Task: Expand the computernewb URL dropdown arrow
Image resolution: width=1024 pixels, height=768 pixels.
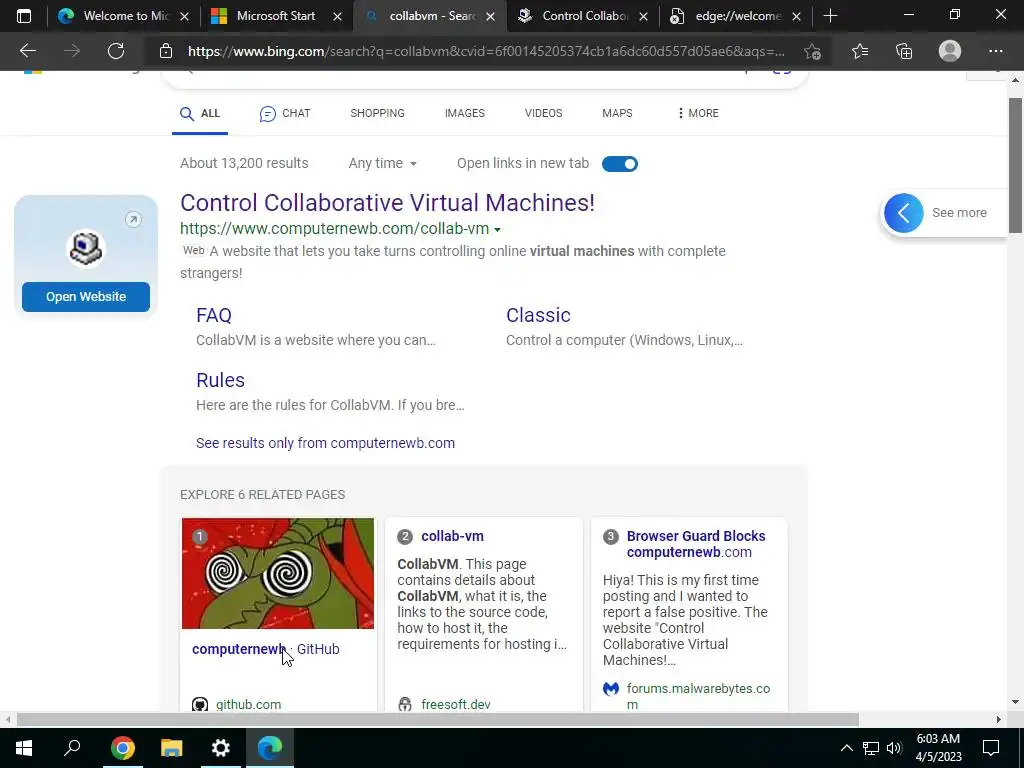Action: (x=498, y=230)
